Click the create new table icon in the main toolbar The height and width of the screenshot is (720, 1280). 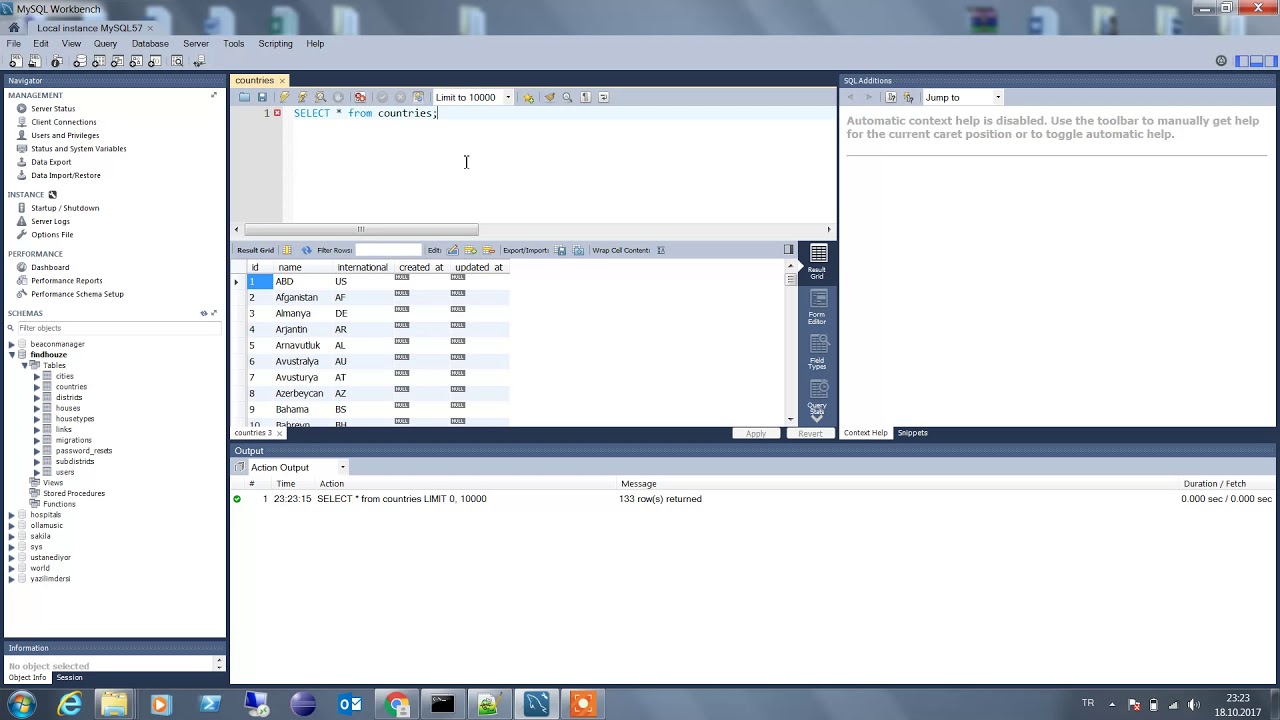pos(97,61)
